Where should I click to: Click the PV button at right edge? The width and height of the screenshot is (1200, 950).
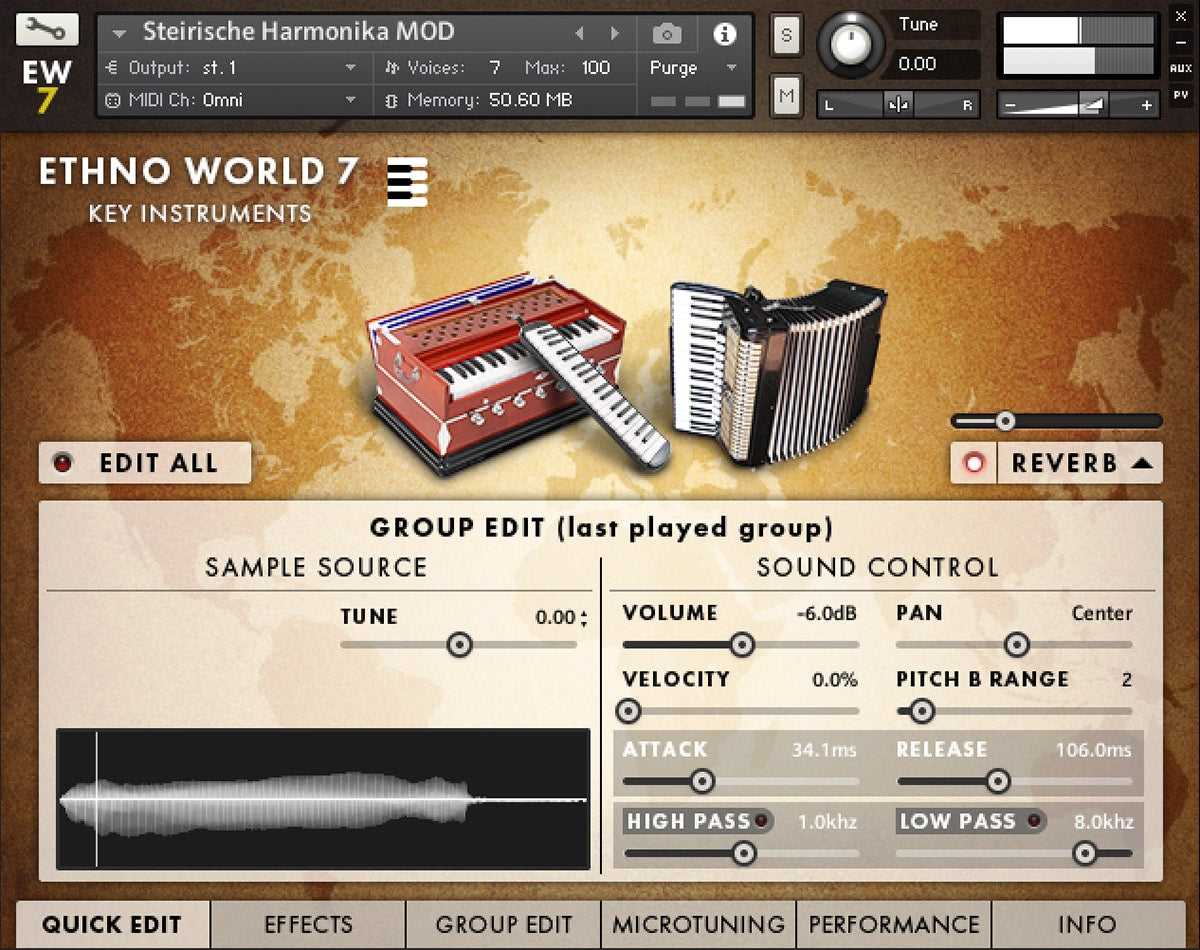1180,96
